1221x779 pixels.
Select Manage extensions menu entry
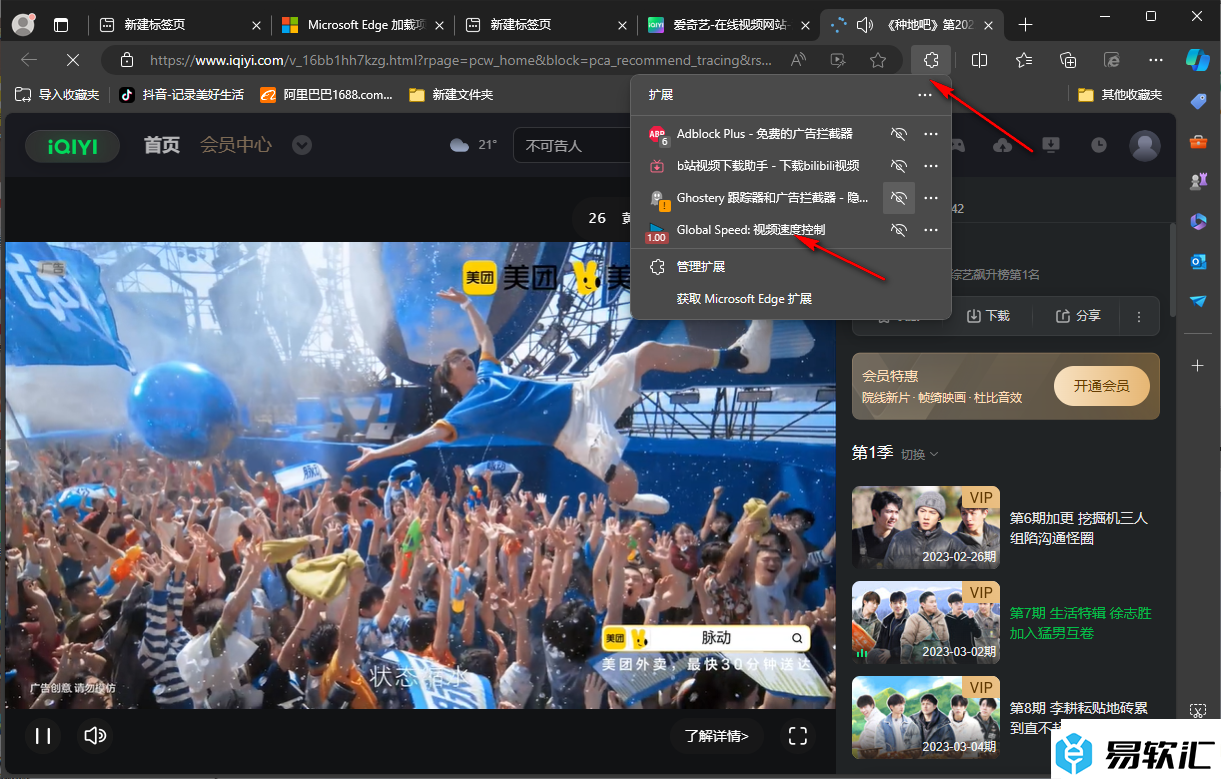[700, 267]
